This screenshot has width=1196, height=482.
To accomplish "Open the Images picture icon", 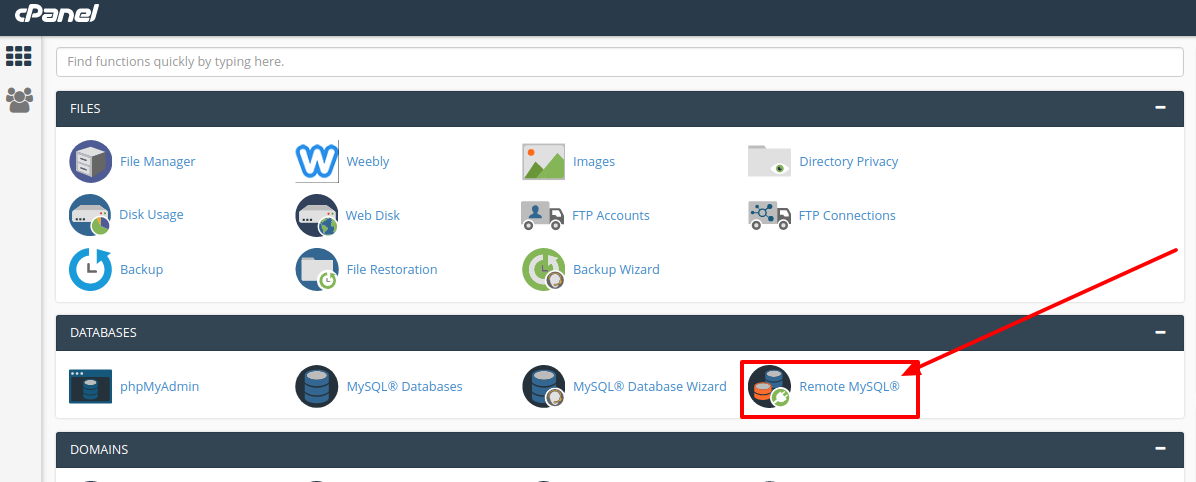I will 543,162.
